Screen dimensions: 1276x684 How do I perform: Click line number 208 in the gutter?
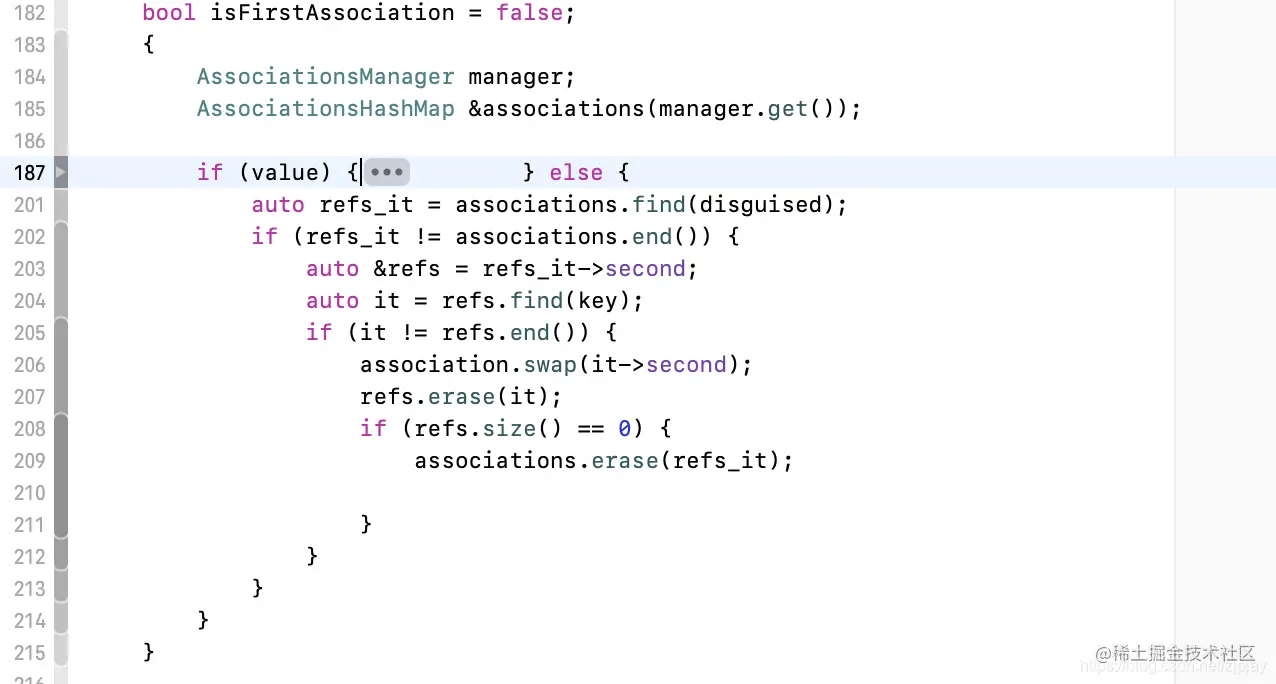[x=30, y=429]
